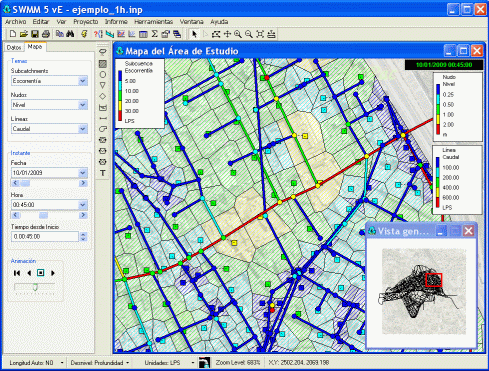The height and width of the screenshot is (371, 489).
Task: Select the add orifice tool
Action: click(x=103, y=140)
